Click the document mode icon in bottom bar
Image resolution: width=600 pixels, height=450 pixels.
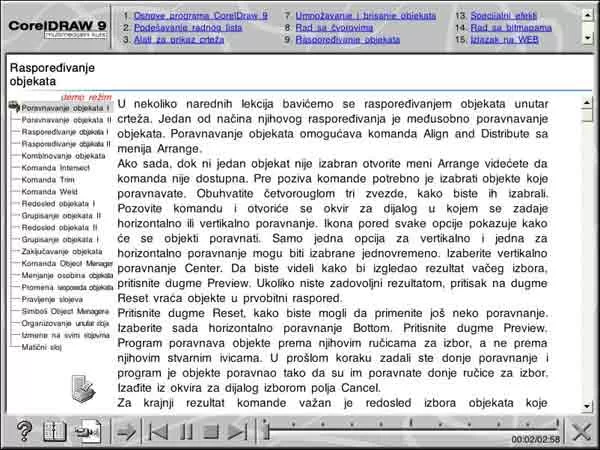(88, 432)
